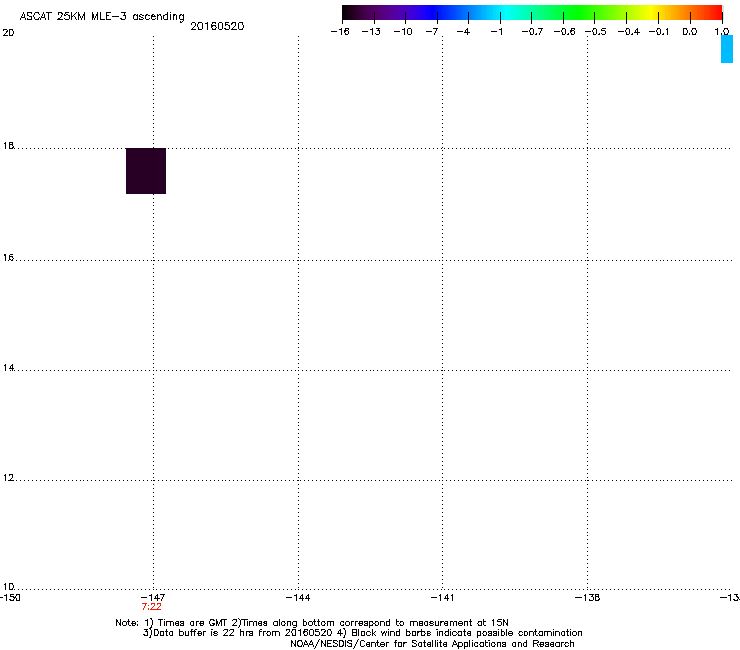Click the light blue rectangle under 1.0
This screenshot has width=740, height=650.
tap(727, 49)
